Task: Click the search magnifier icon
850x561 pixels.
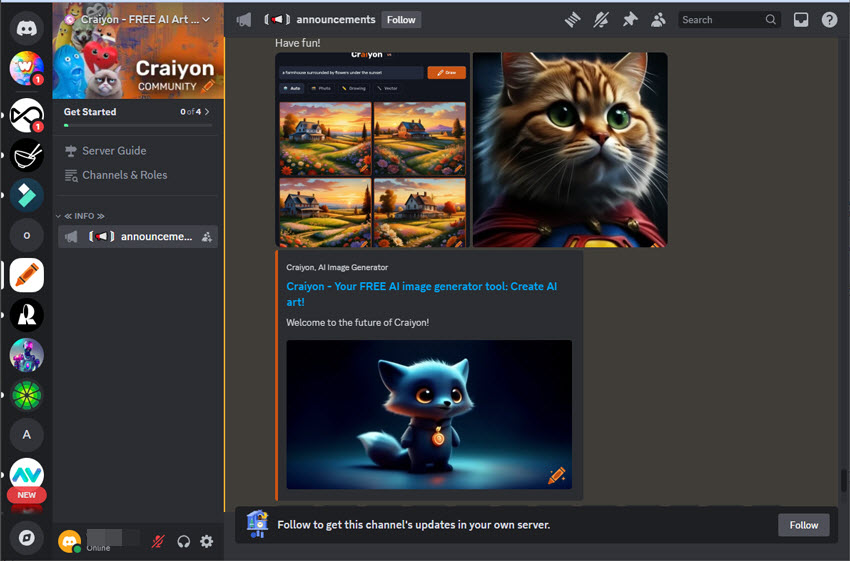Action: click(x=770, y=20)
